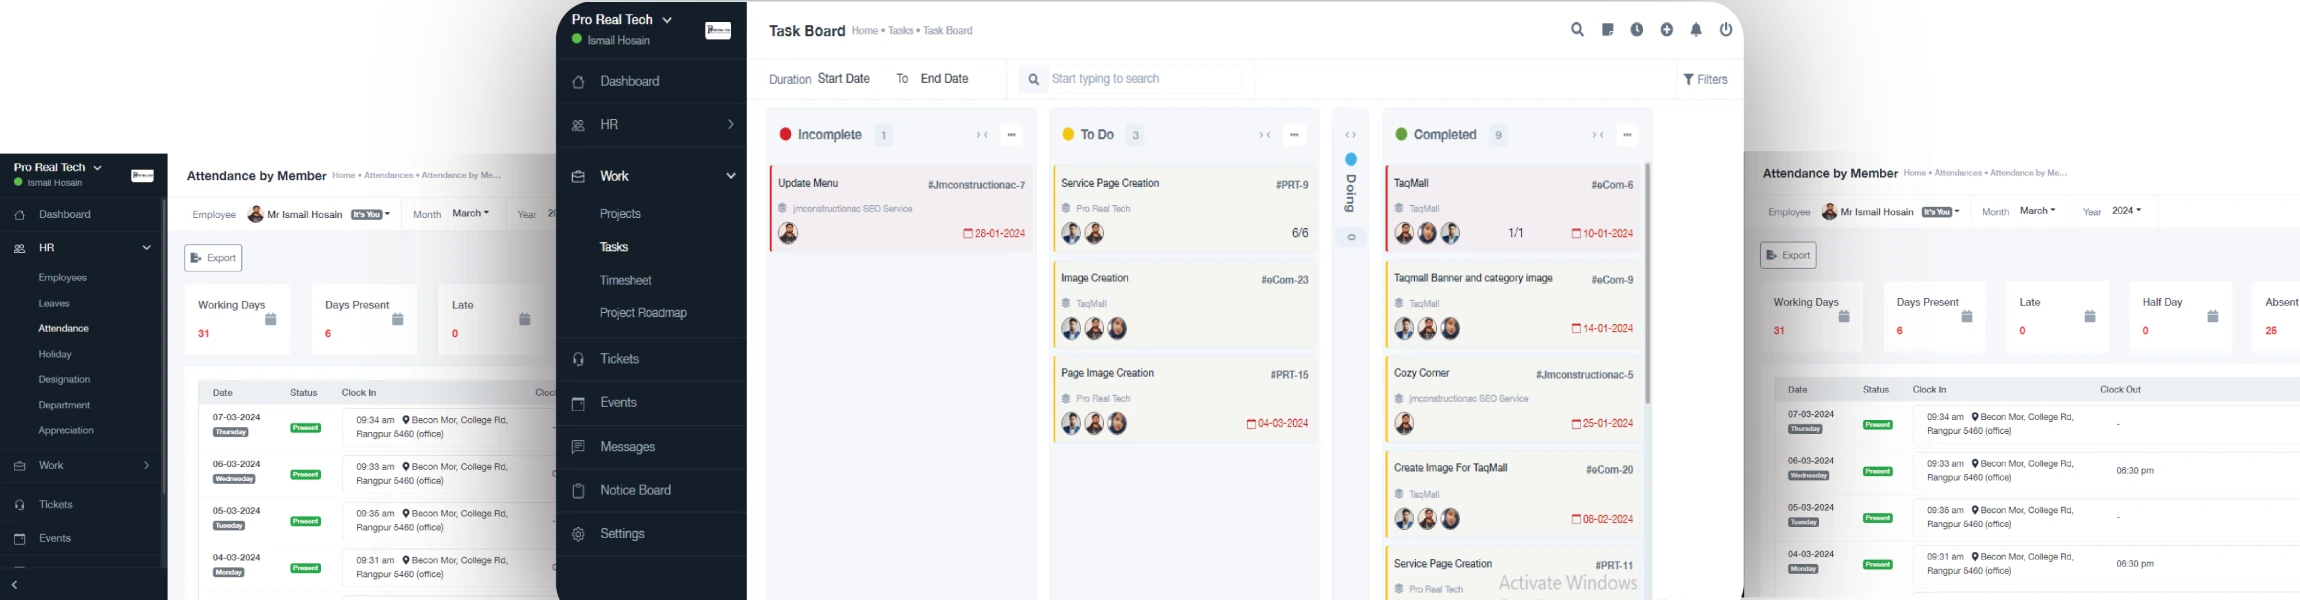This screenshot has width=2300, height=600.
Task: Collapse the Incomplete column
Action: tap(982, 135)
